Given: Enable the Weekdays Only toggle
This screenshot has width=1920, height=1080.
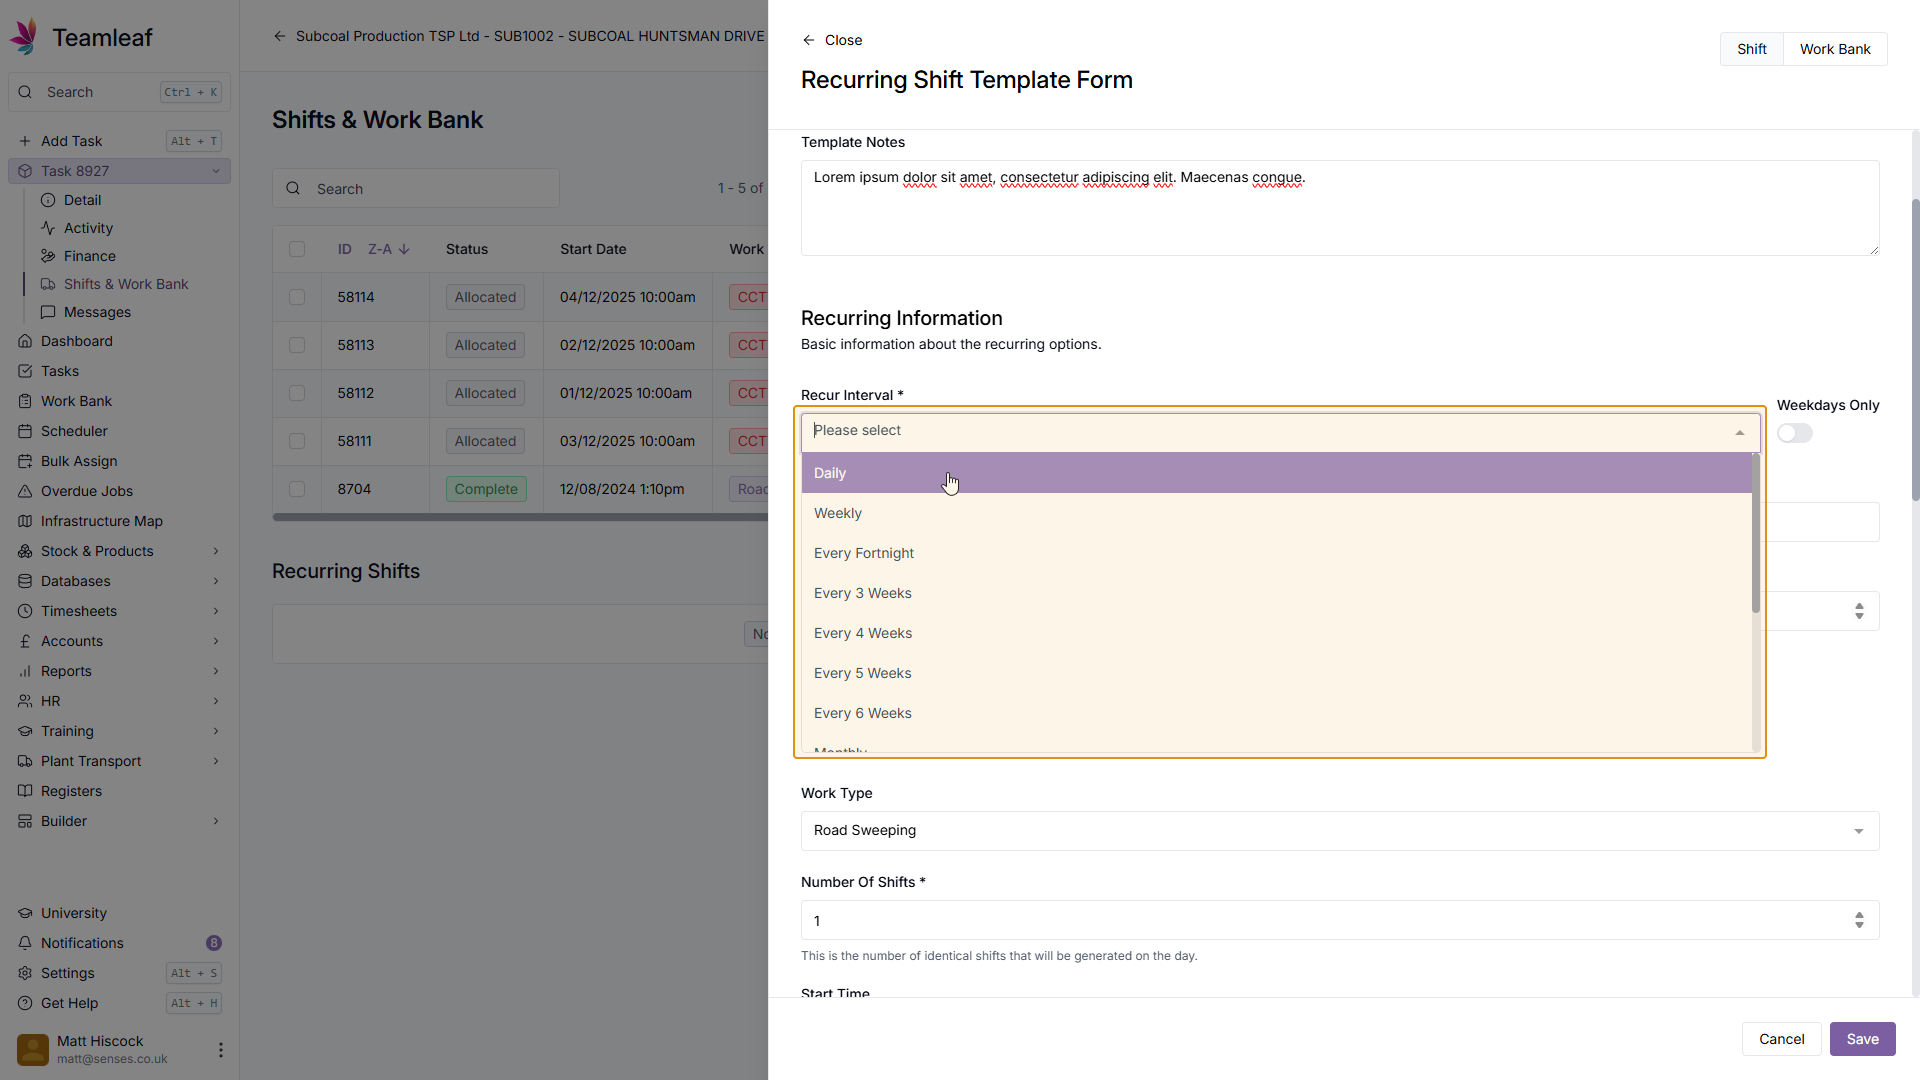Looking at the screenshot, I should (1794, 433).
